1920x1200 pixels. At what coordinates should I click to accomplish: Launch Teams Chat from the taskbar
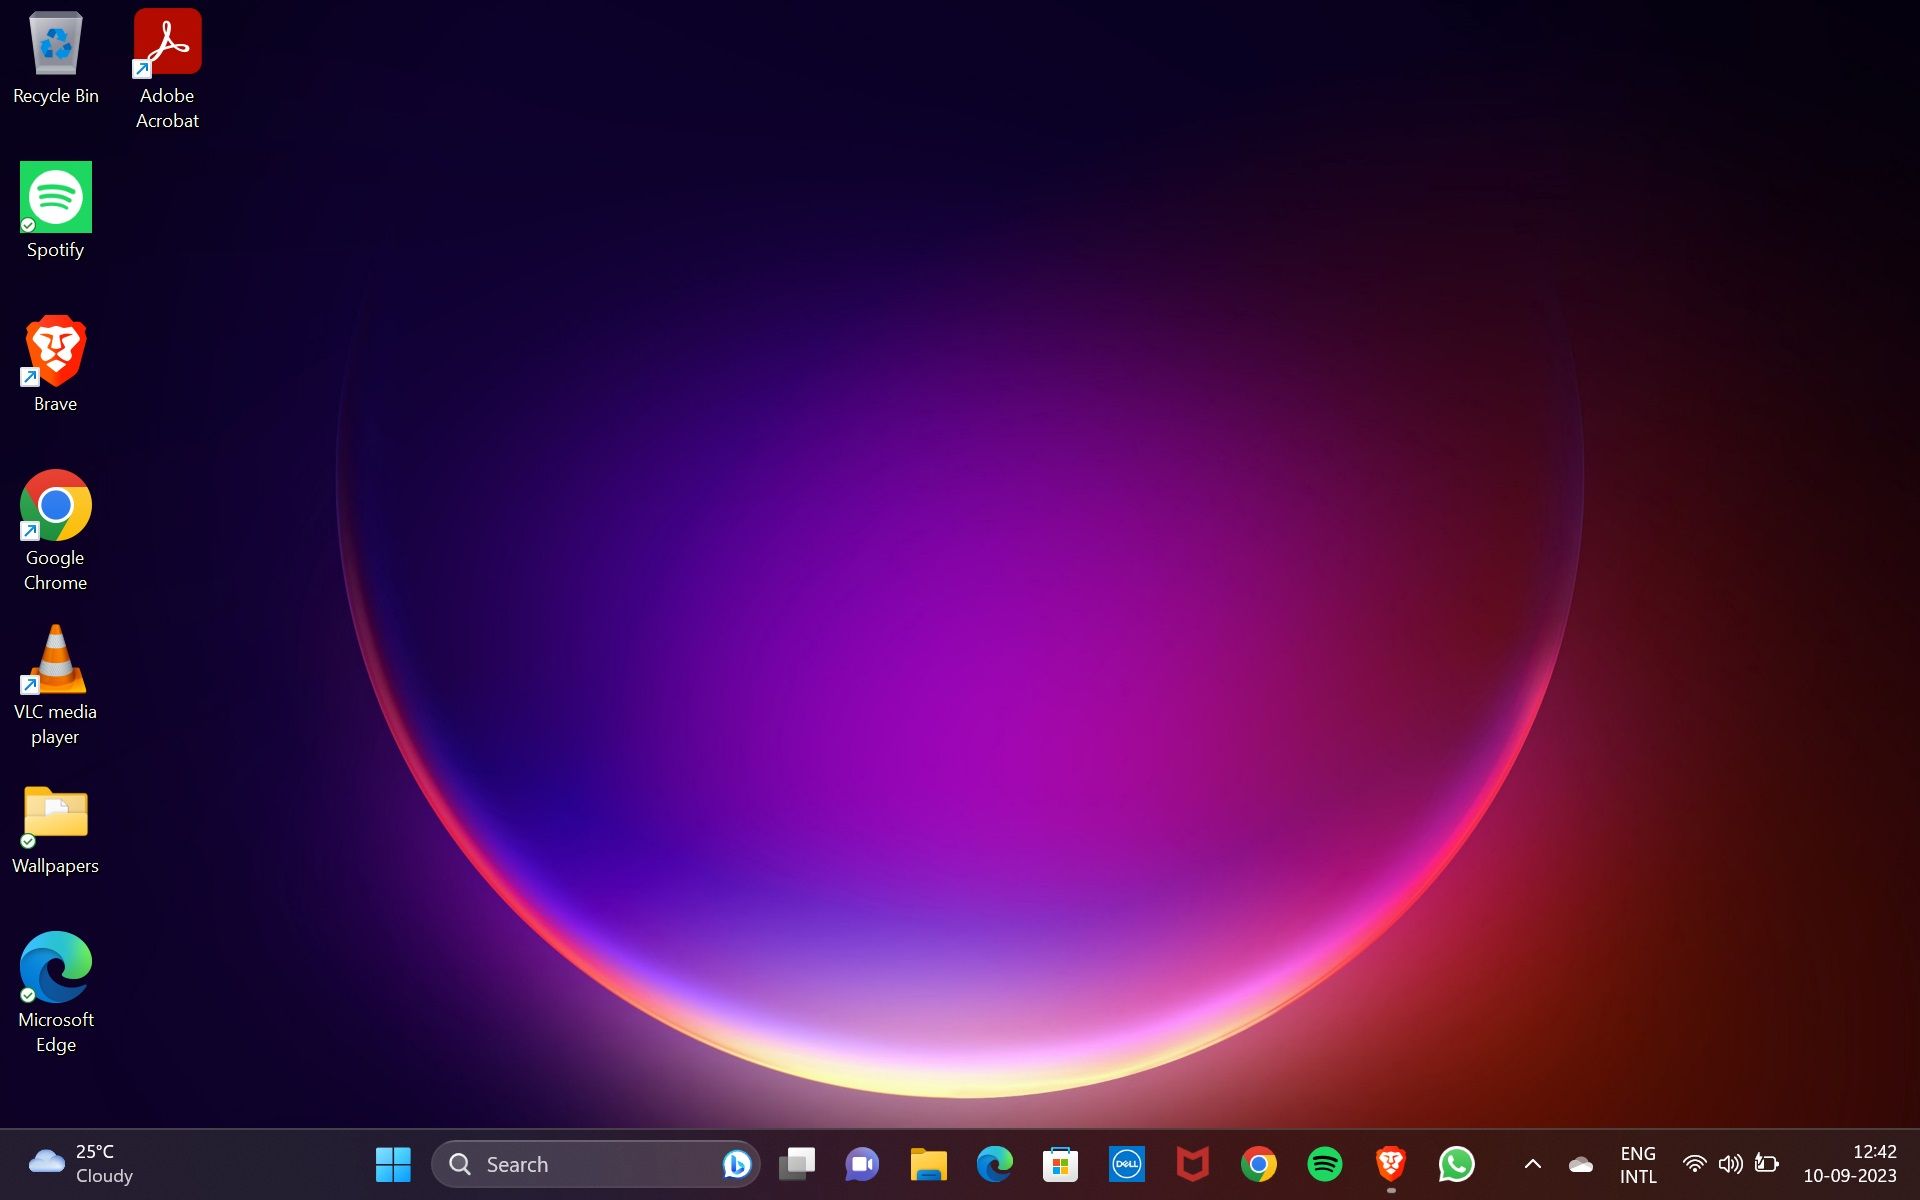click(862, 1164)
